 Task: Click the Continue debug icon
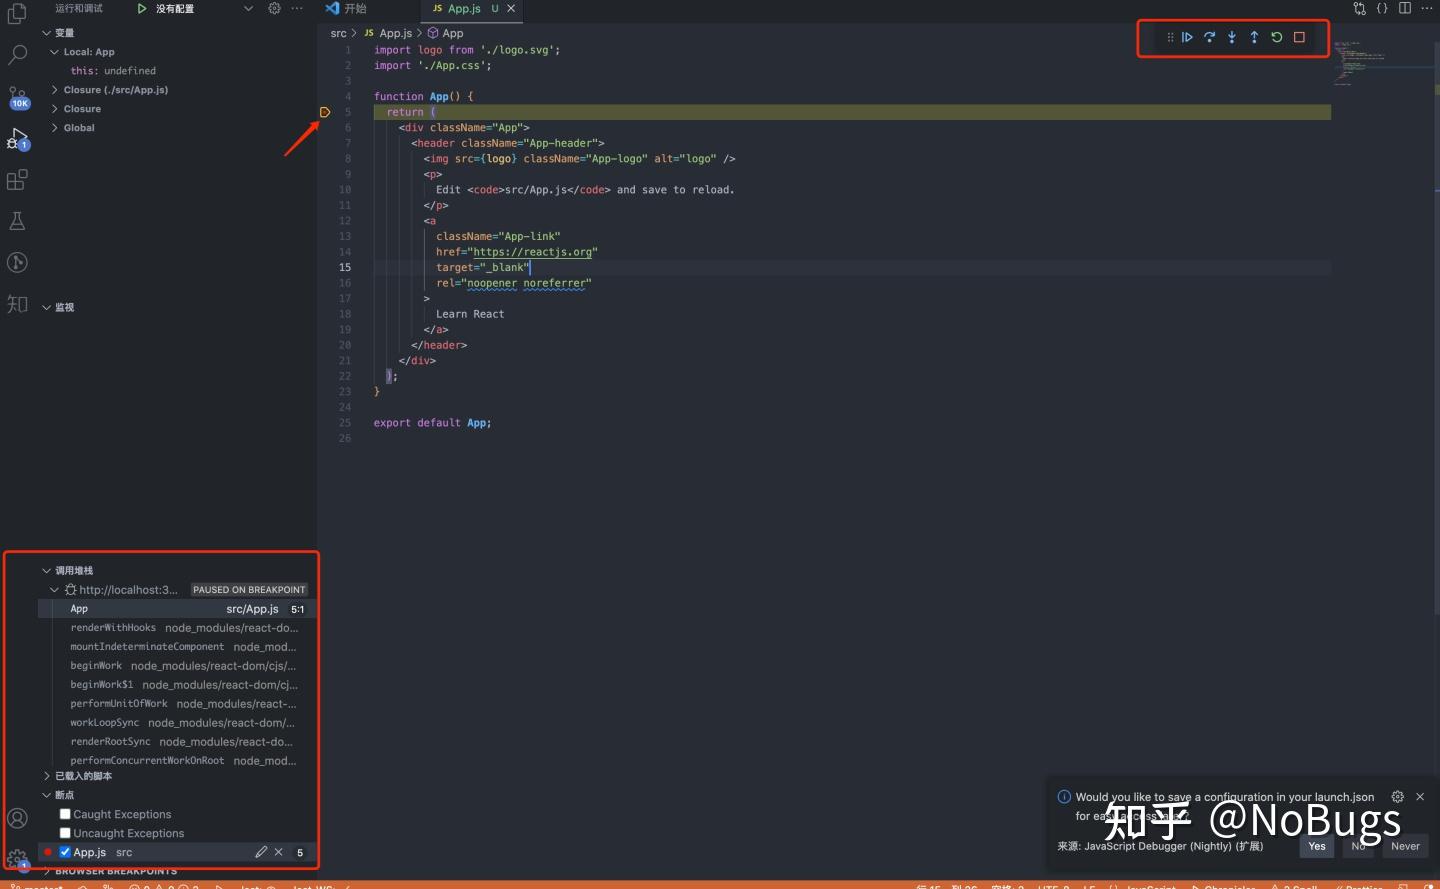tap(1187, 37)
